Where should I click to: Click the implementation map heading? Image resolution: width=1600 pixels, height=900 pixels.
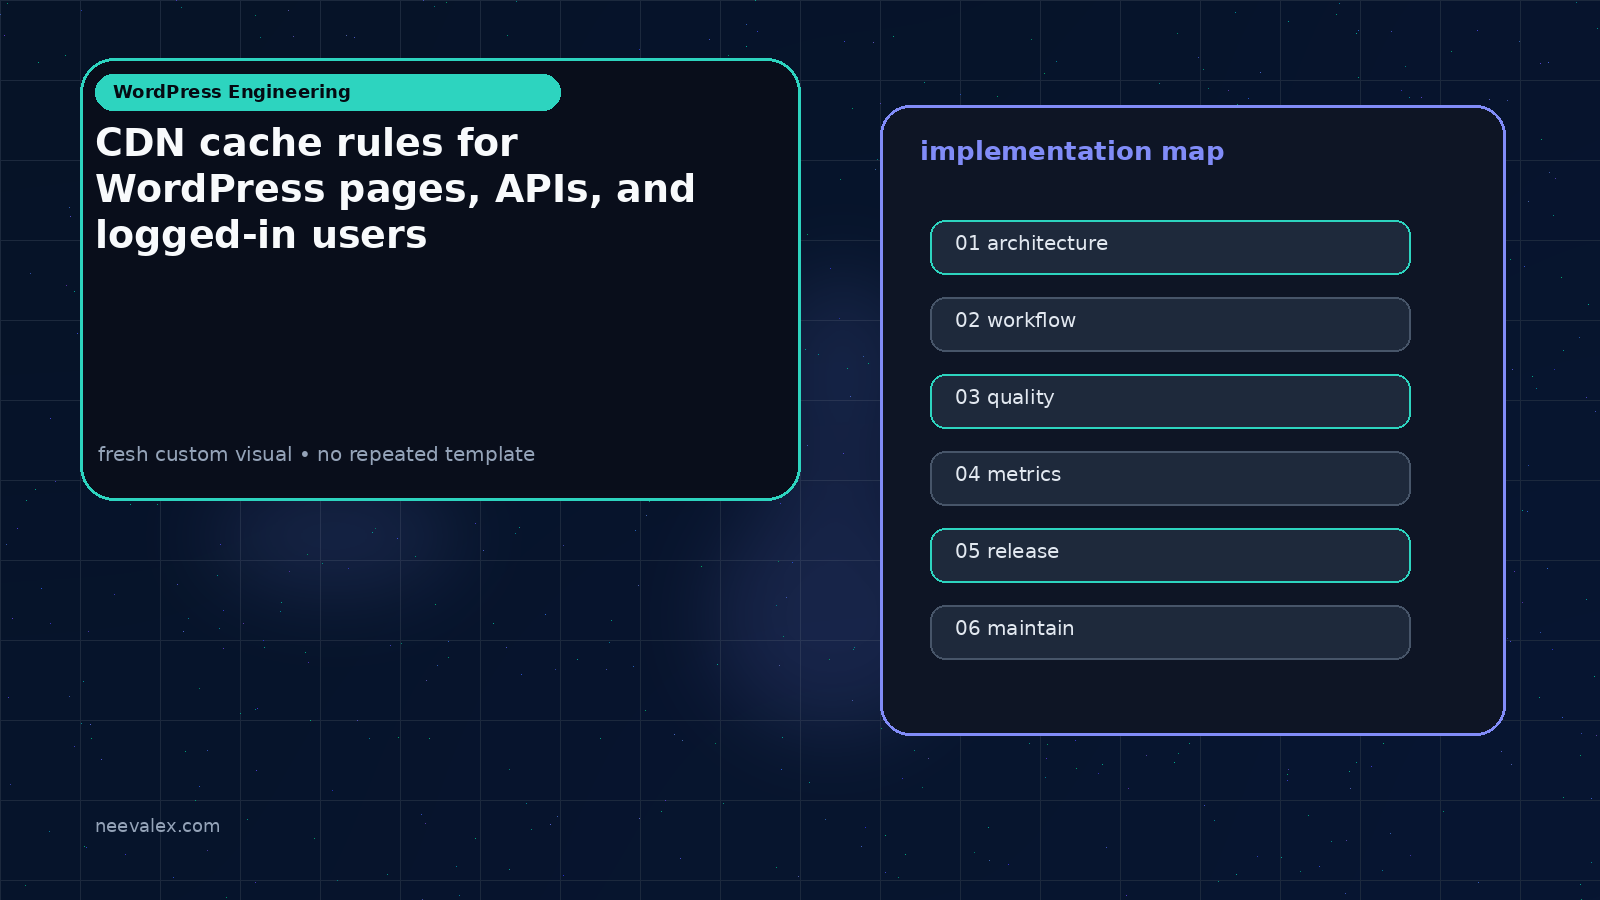pos(1072,152)
